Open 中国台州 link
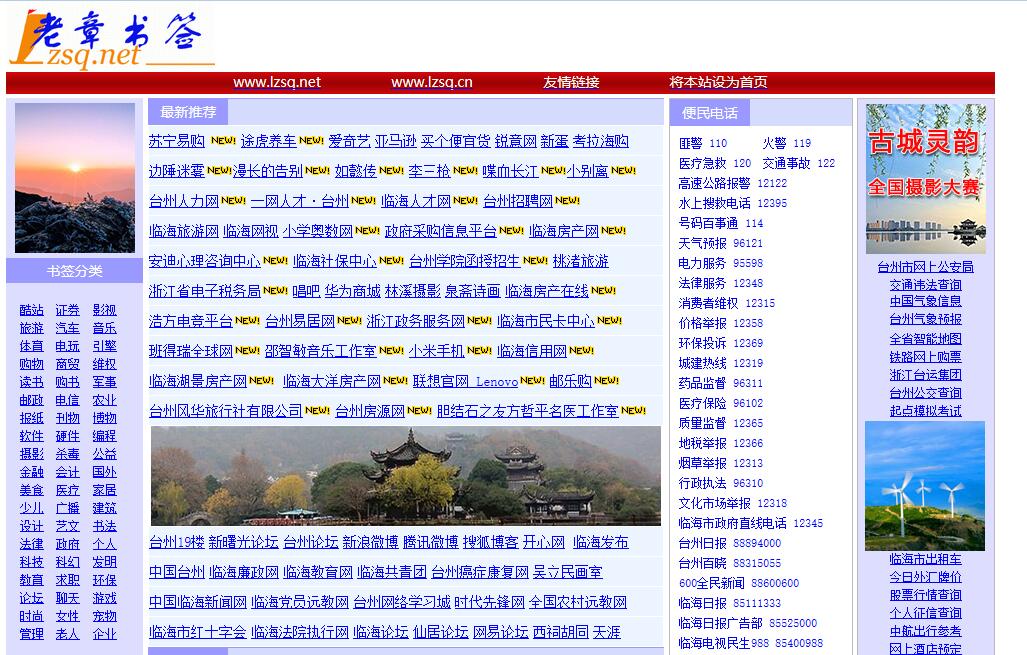Image resolution: width=1027 pixels, height=655 pixels. 177,572
